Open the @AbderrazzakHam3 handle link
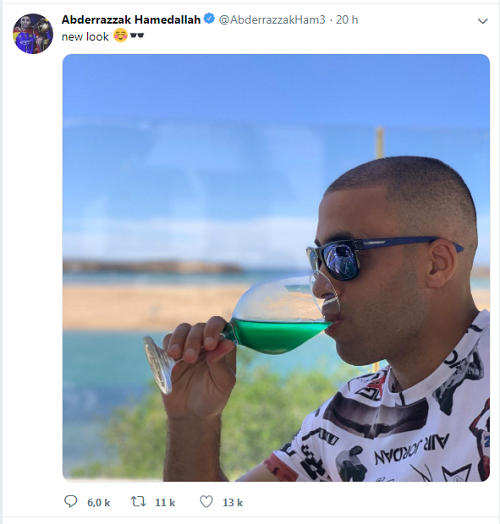500x524 pixels. point(272,20)
